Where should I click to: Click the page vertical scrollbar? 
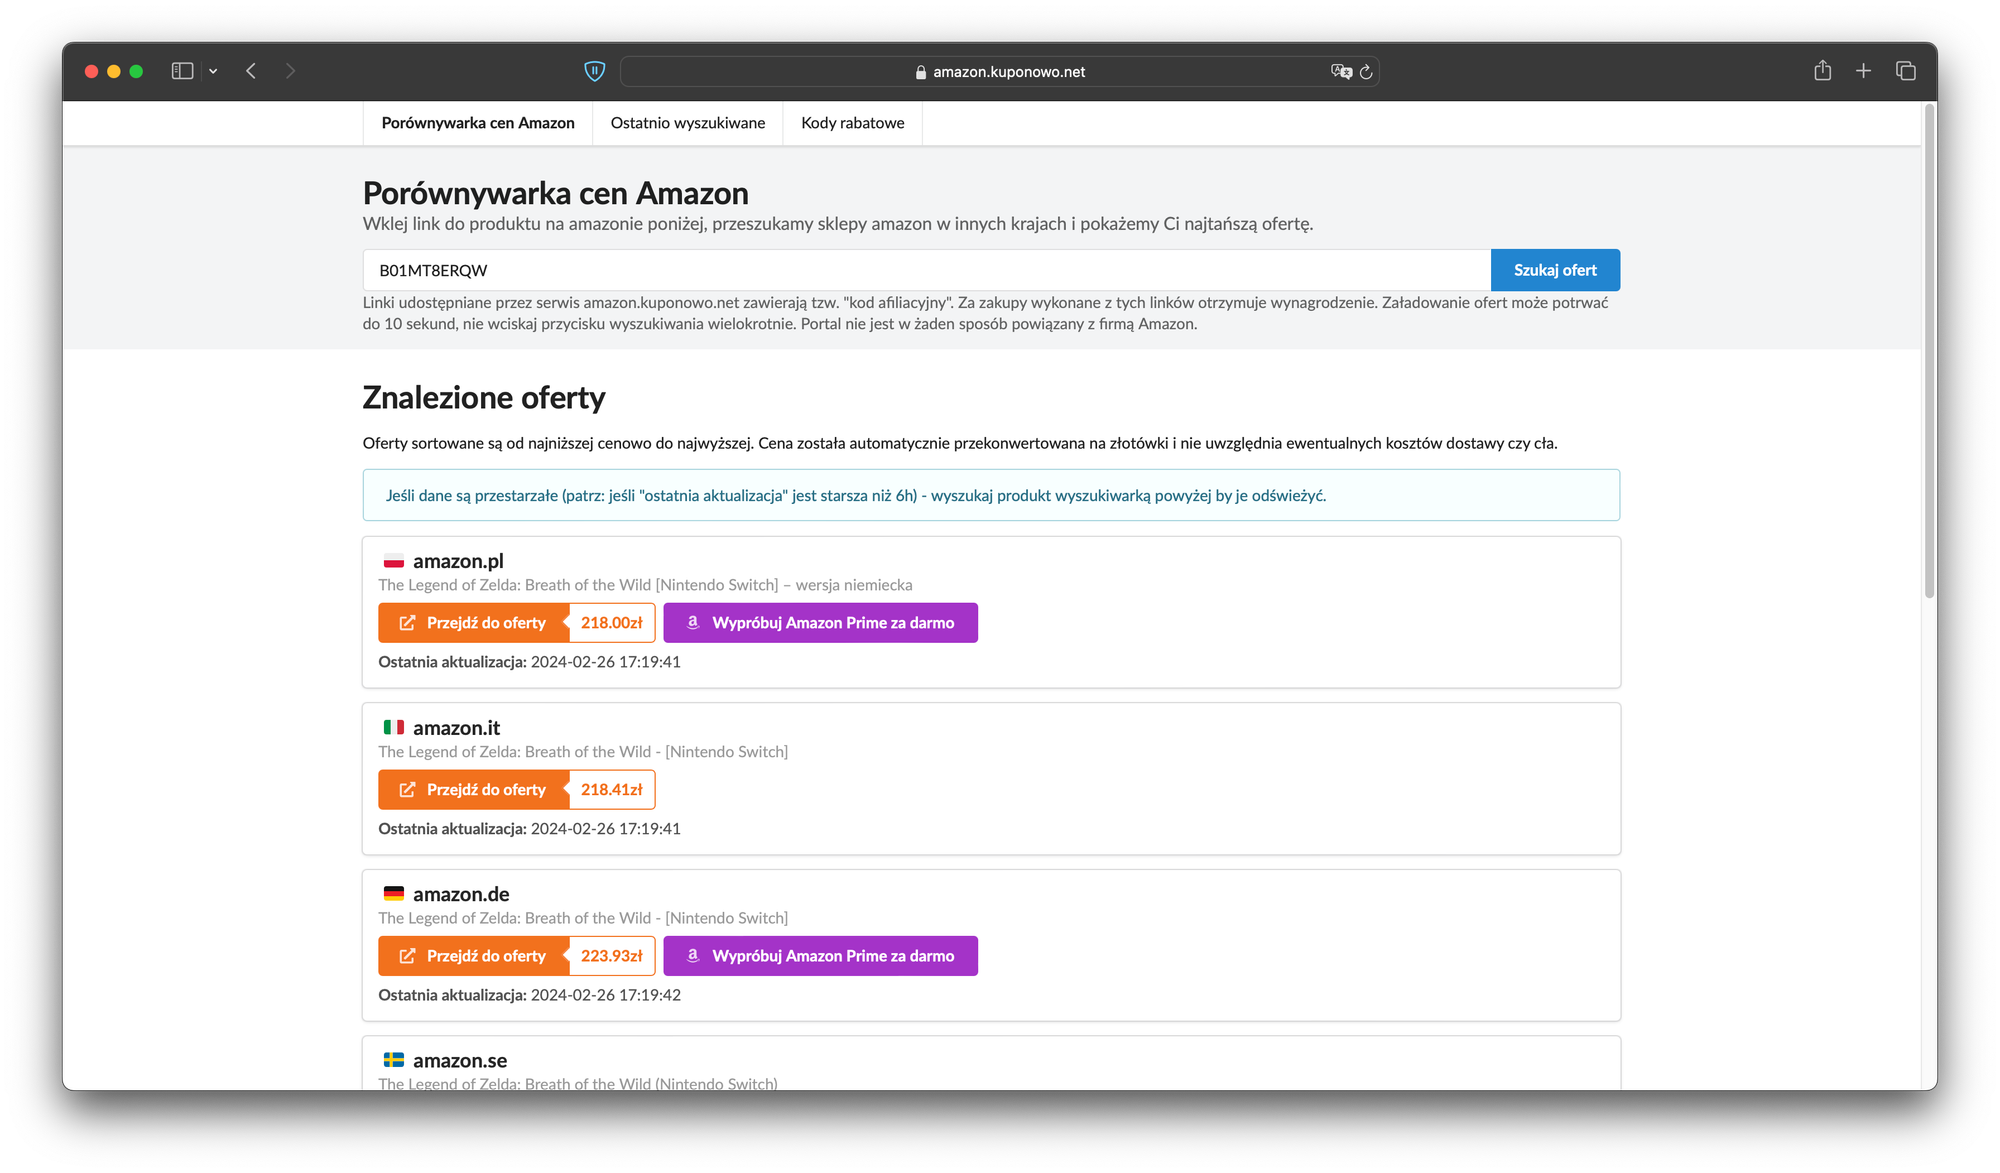tap(1929, 350)
